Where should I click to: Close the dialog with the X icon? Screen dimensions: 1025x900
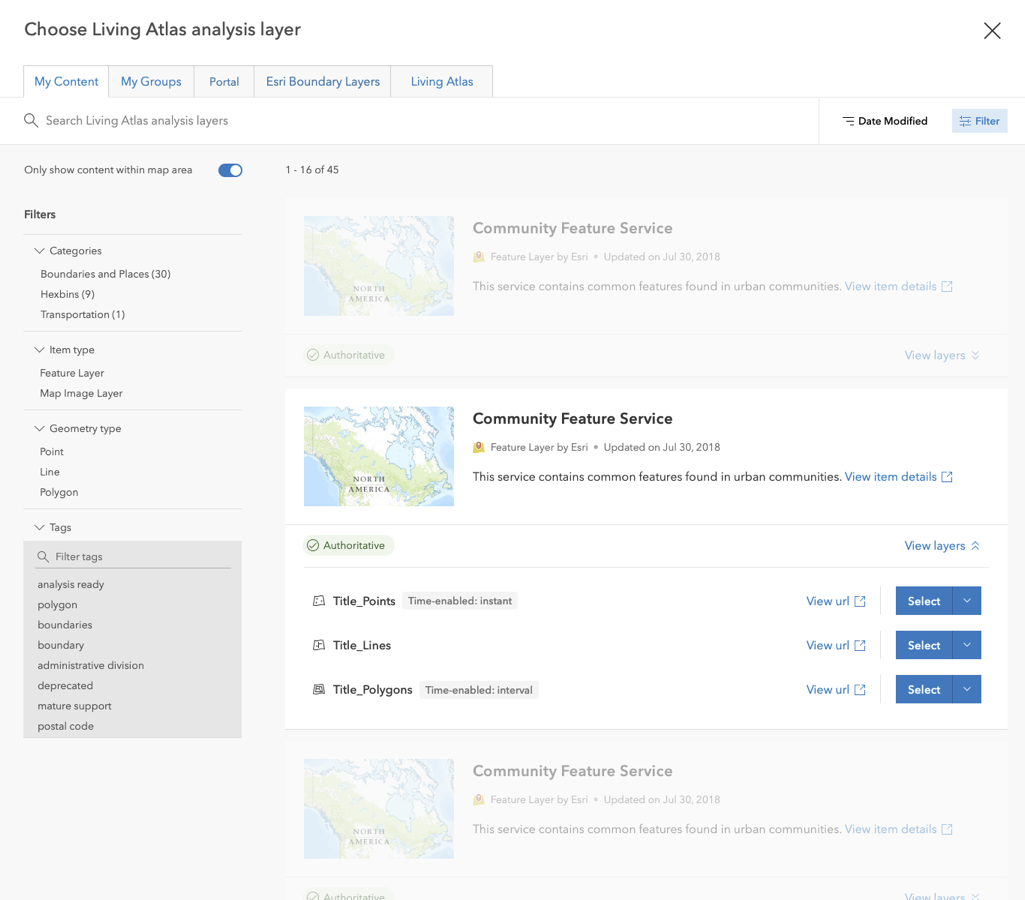(991, 31)
